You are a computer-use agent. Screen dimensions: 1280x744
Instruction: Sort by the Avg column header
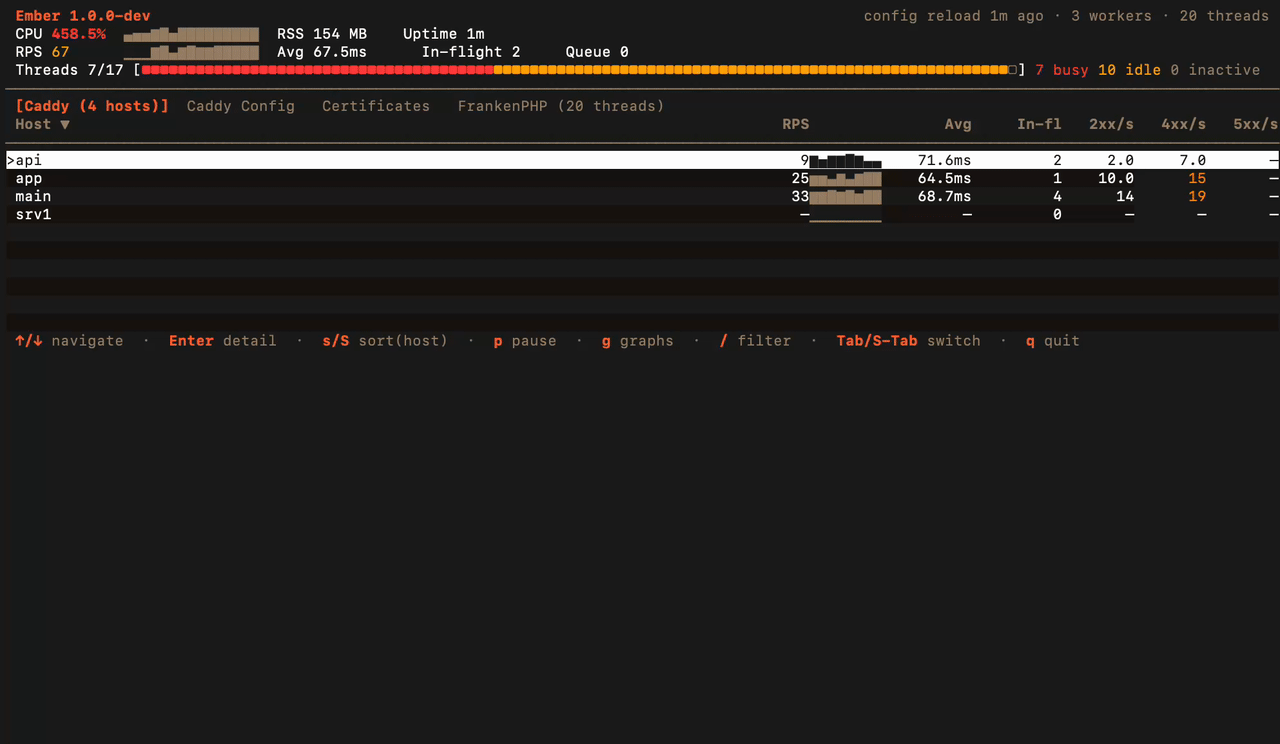pyautogui.click(x=957, y=124)
